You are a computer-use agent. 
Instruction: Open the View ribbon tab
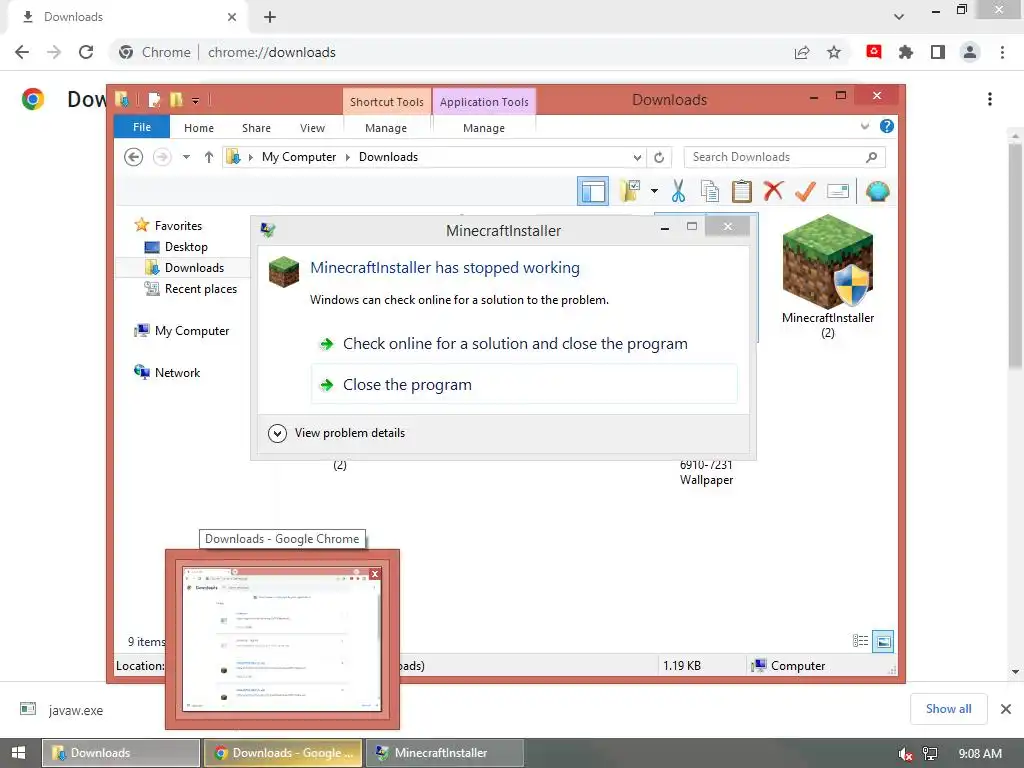point(312,128)
